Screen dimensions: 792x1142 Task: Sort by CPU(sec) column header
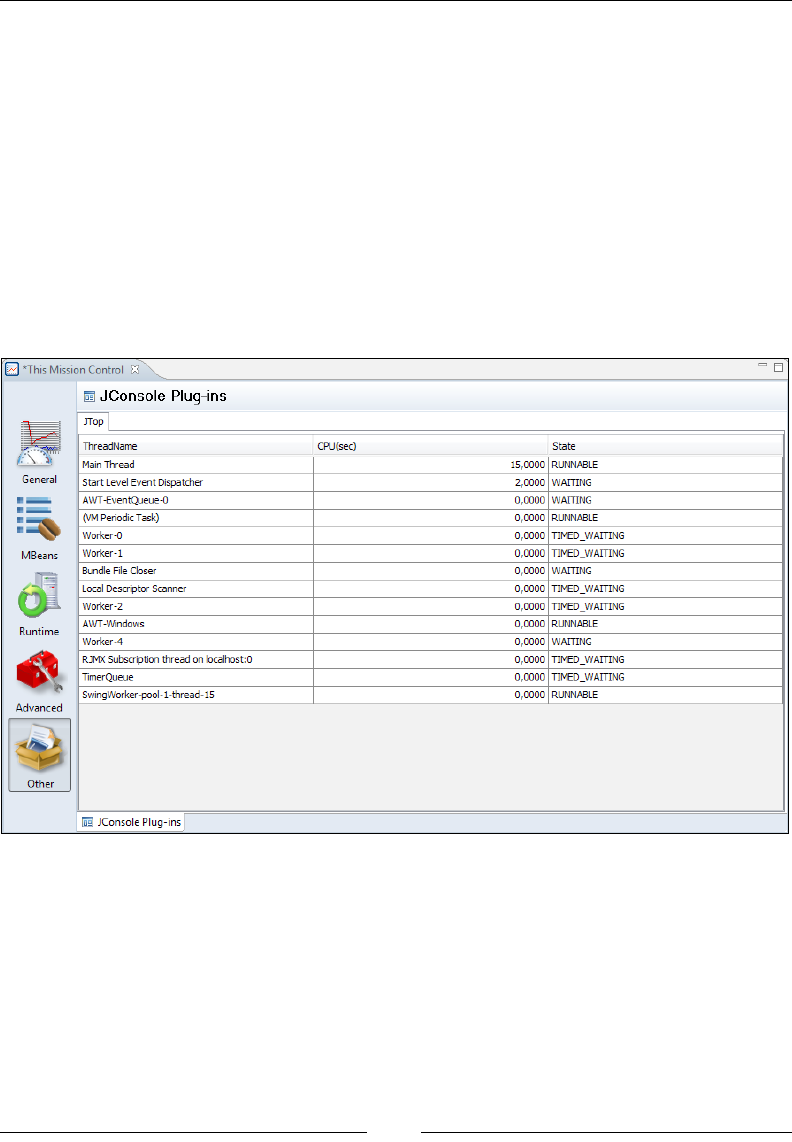(431, 446)
